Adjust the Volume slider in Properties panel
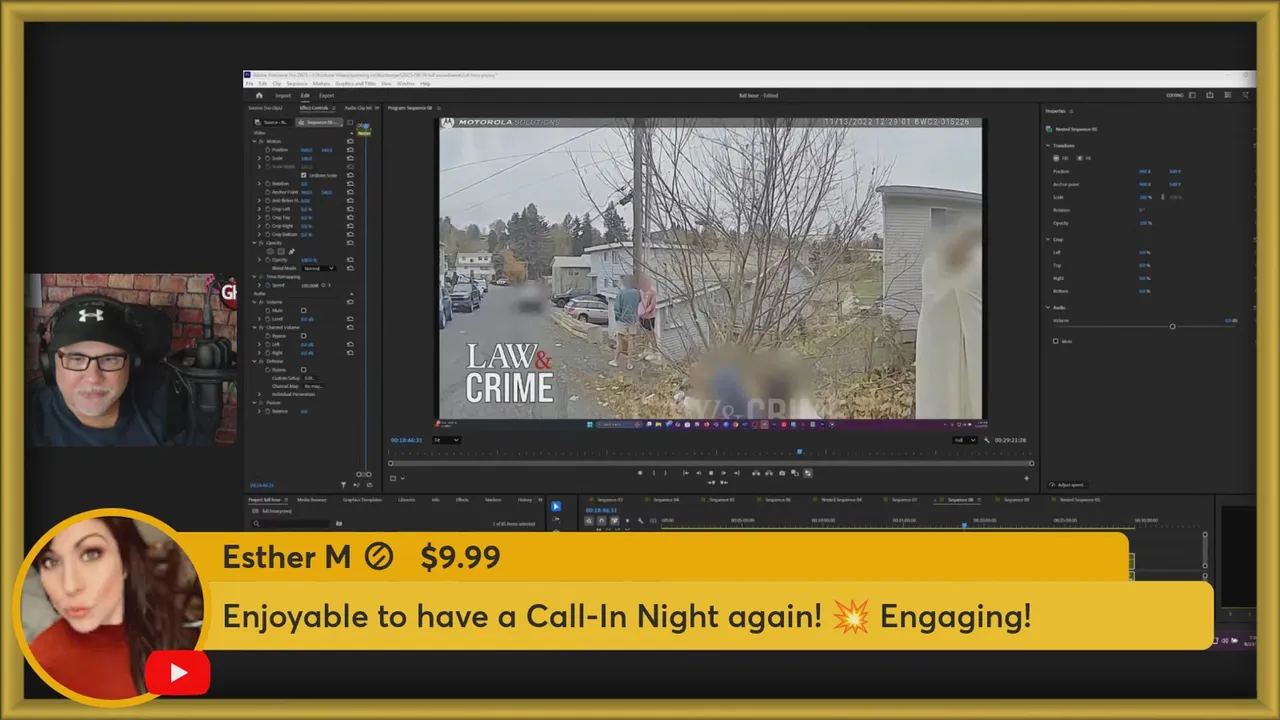 [1172, 326]
